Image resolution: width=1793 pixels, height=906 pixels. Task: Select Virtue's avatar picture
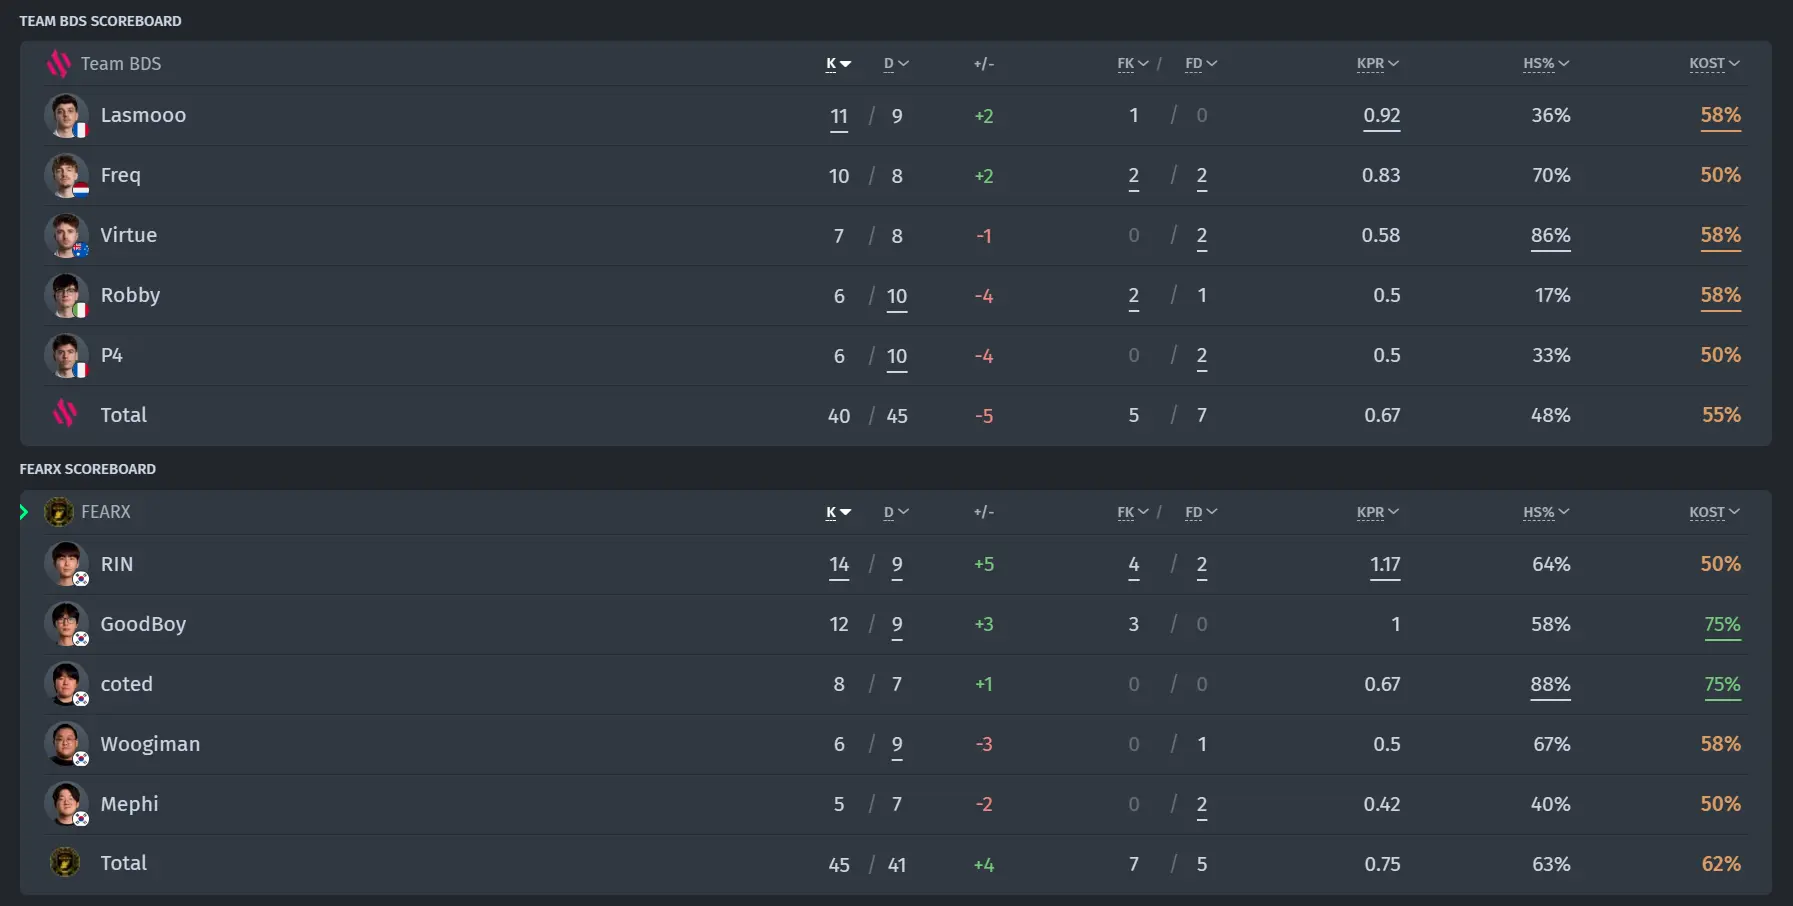click(x=66, y=236)
